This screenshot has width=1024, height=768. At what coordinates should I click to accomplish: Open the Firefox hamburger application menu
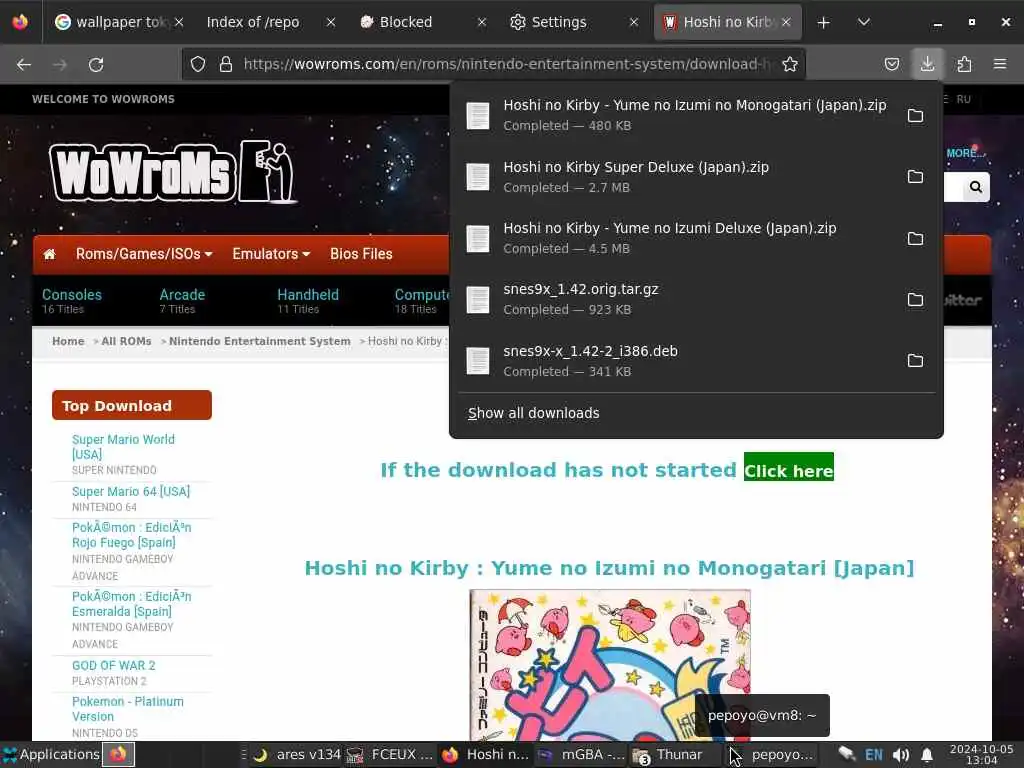pyautogui.click(x=999, y=64)
